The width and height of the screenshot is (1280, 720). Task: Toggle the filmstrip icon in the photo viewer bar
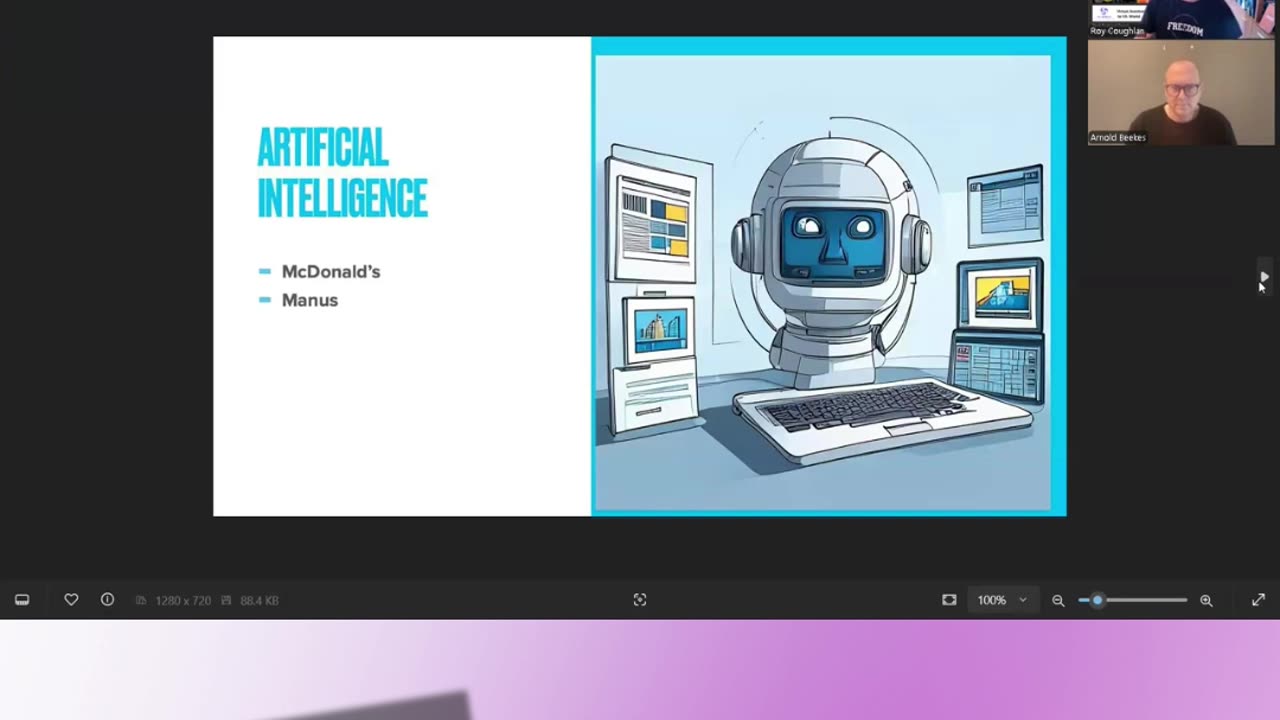[22, 600]
